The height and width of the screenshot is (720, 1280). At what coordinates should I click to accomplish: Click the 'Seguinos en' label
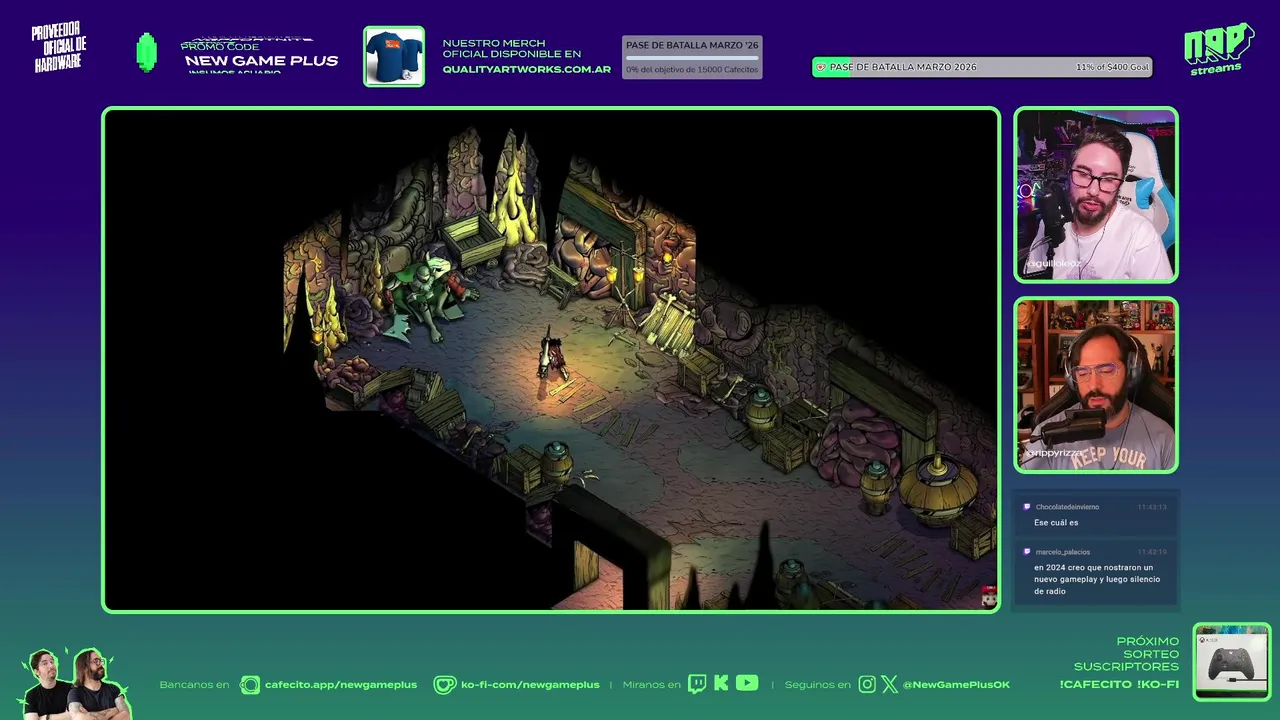point(817,685)
